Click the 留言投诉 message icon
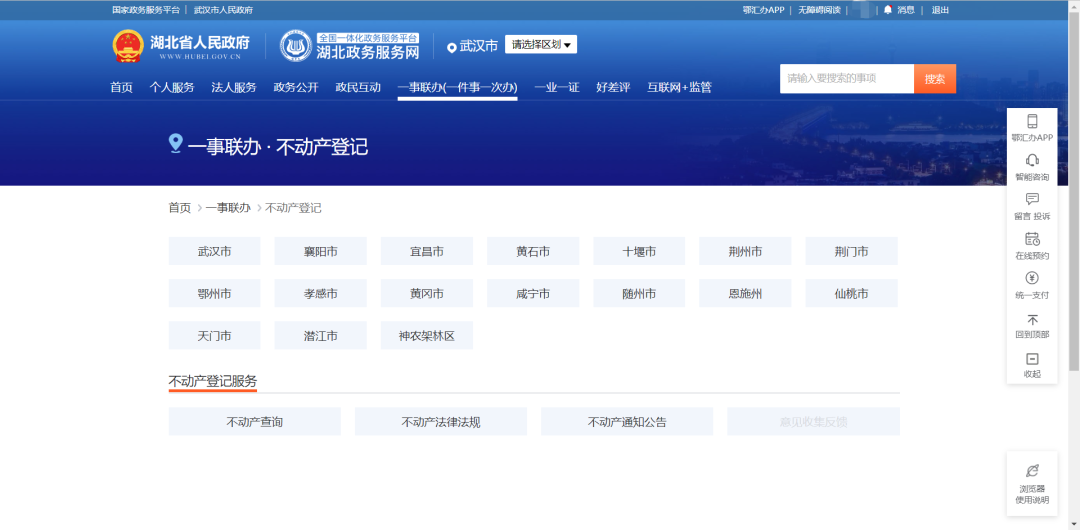1080x530 pixels. (1032, 200)
